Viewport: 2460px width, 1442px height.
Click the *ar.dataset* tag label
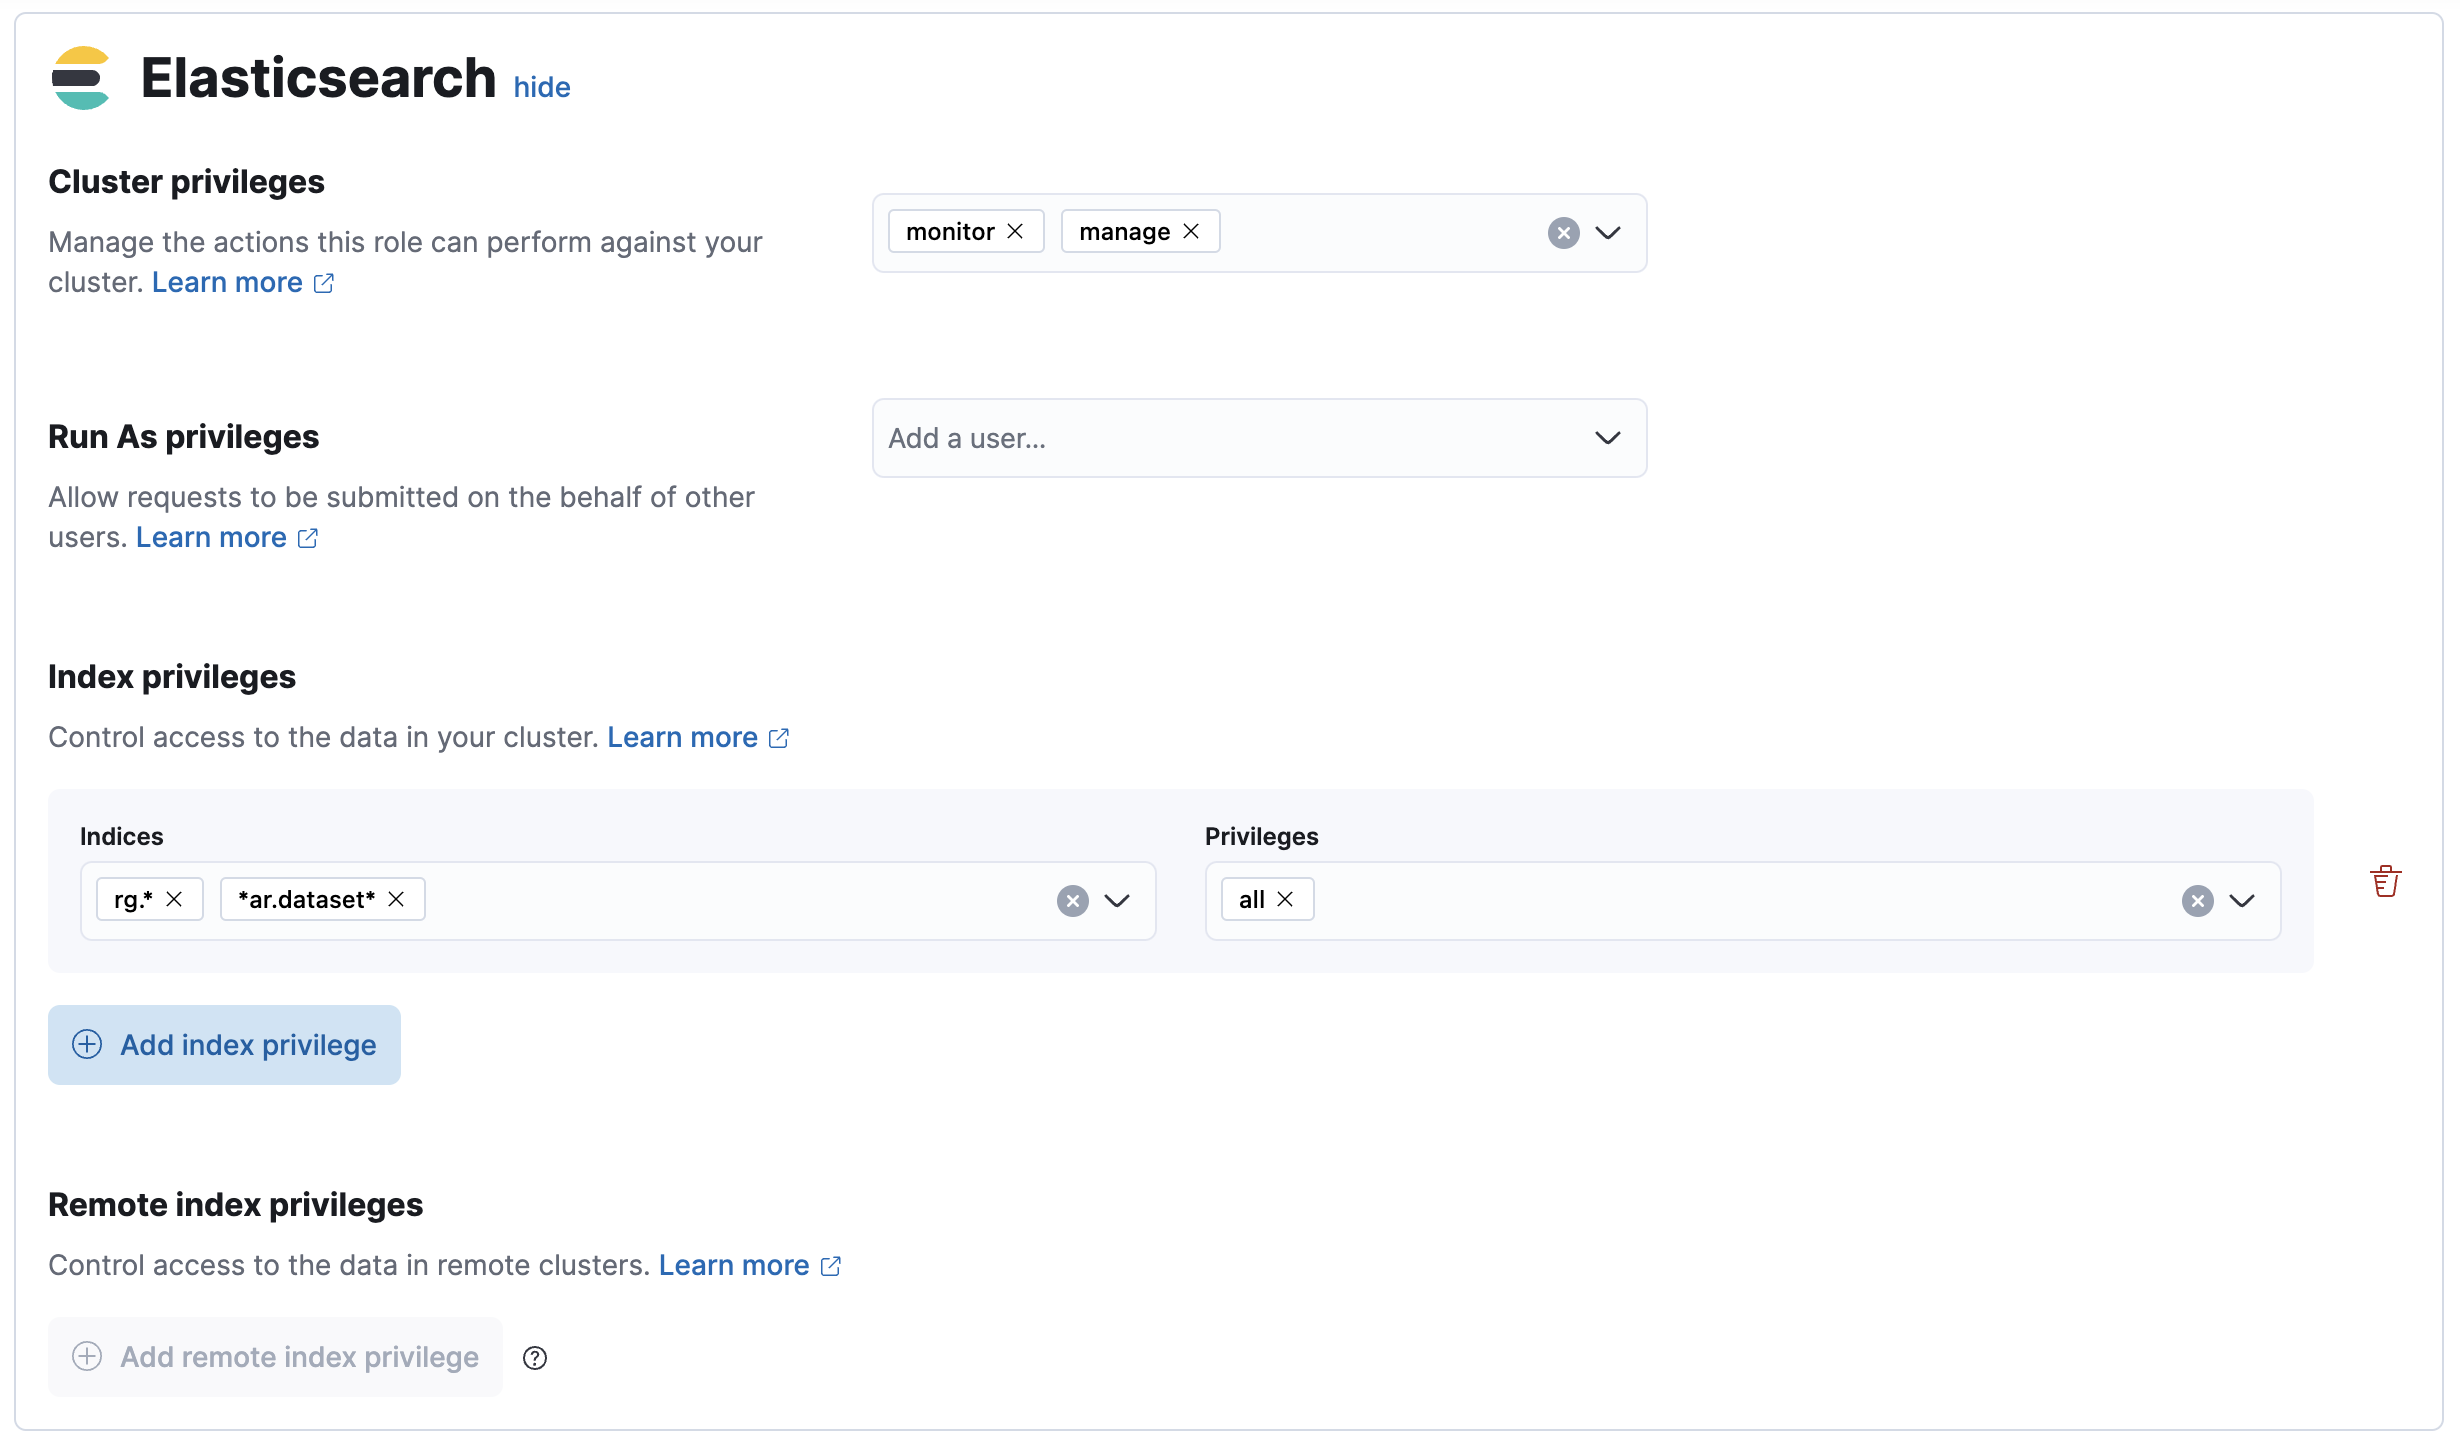tap(306, 899)
